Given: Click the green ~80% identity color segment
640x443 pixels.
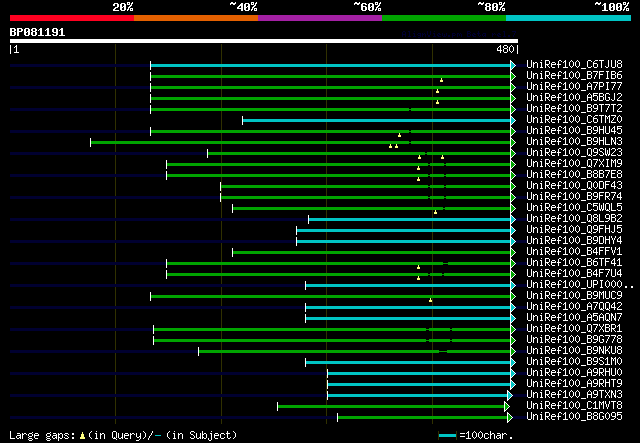Looking at the screenshot, I should [444, 18].
